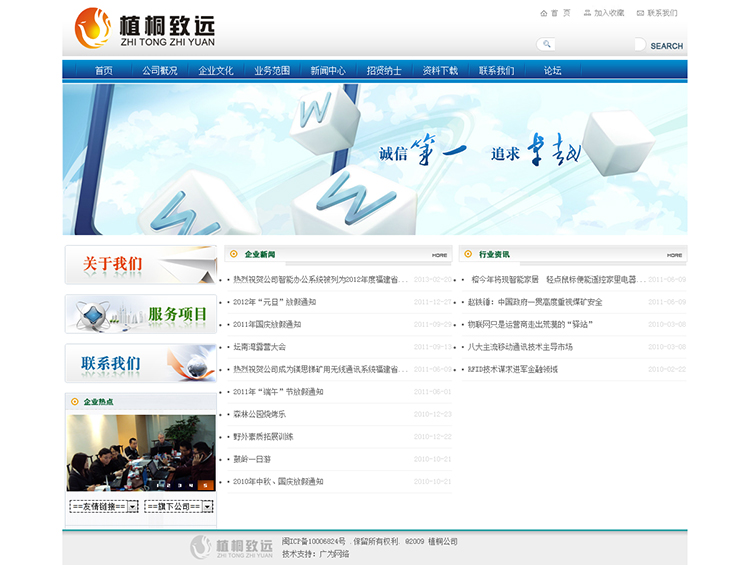The height and width of the screenshot is (565, 748).
Task: Open news 鼓岭一日游
Action: [252, 459]
